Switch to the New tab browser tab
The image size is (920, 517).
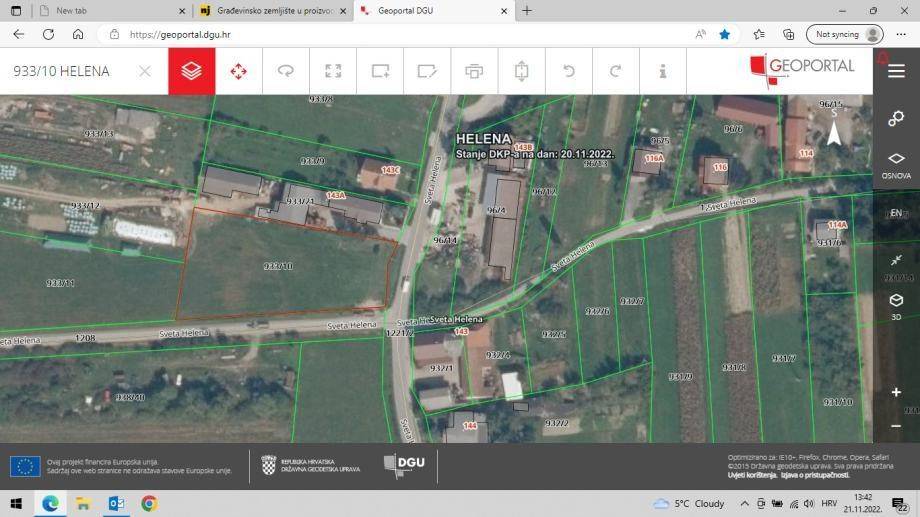click(111, 11)
